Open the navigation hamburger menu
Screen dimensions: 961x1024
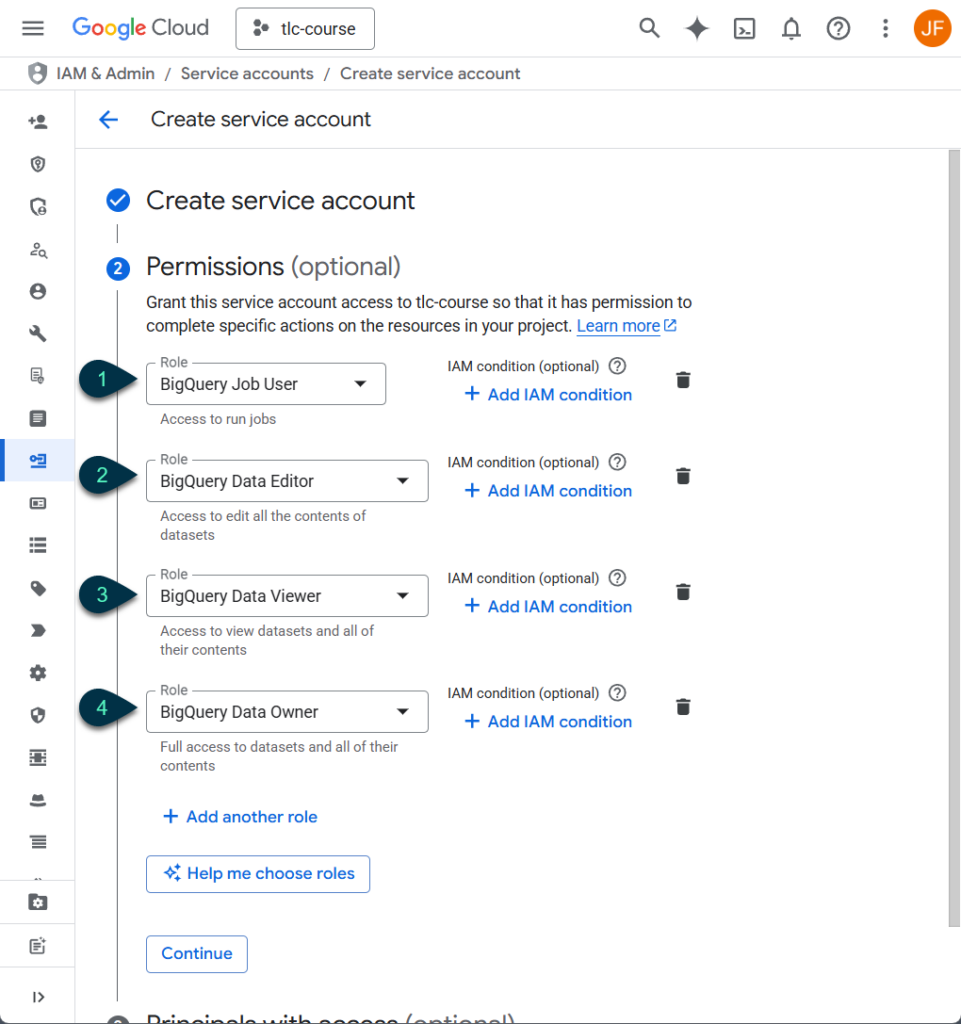pyautogui.click(x=33, y=28)
